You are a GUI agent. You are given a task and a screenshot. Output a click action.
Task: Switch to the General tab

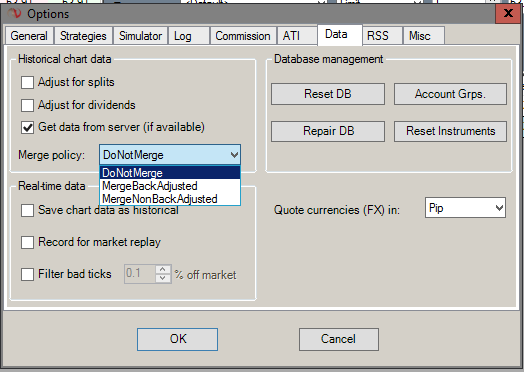point(29,36)
